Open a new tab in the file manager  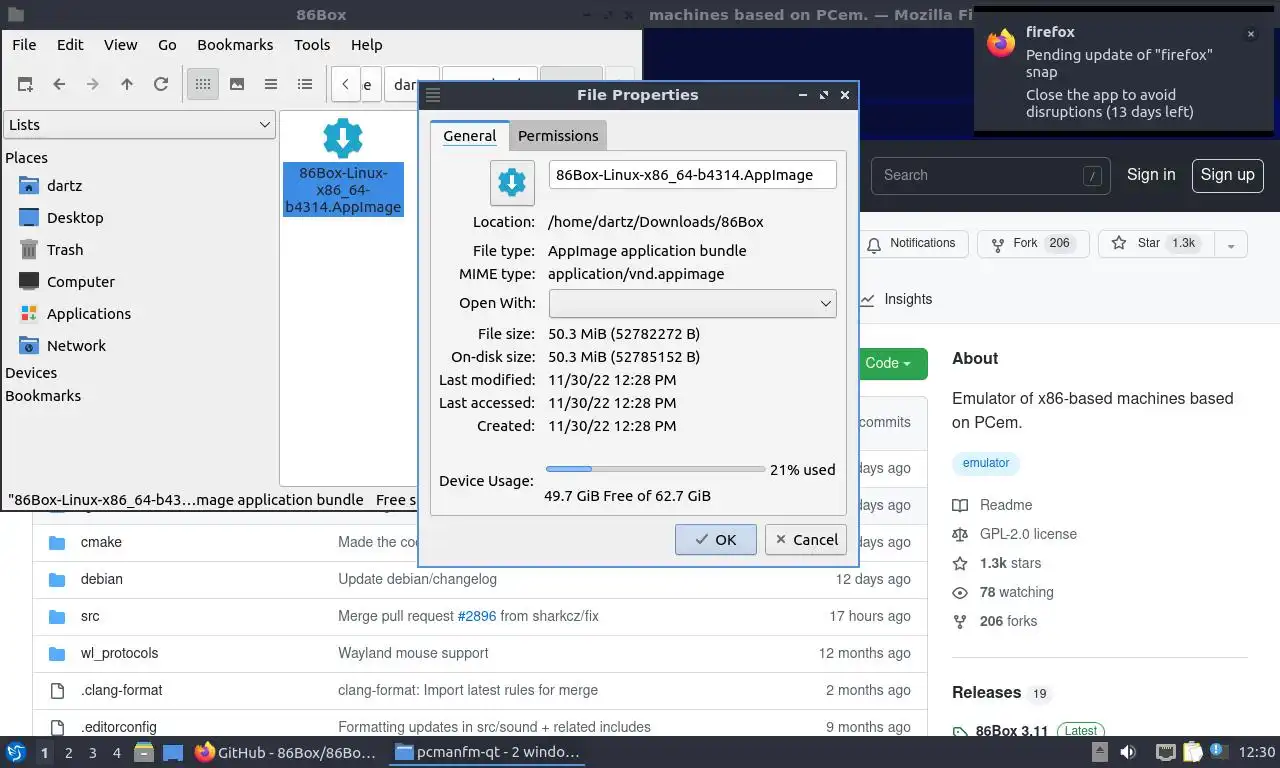point(25,84)
